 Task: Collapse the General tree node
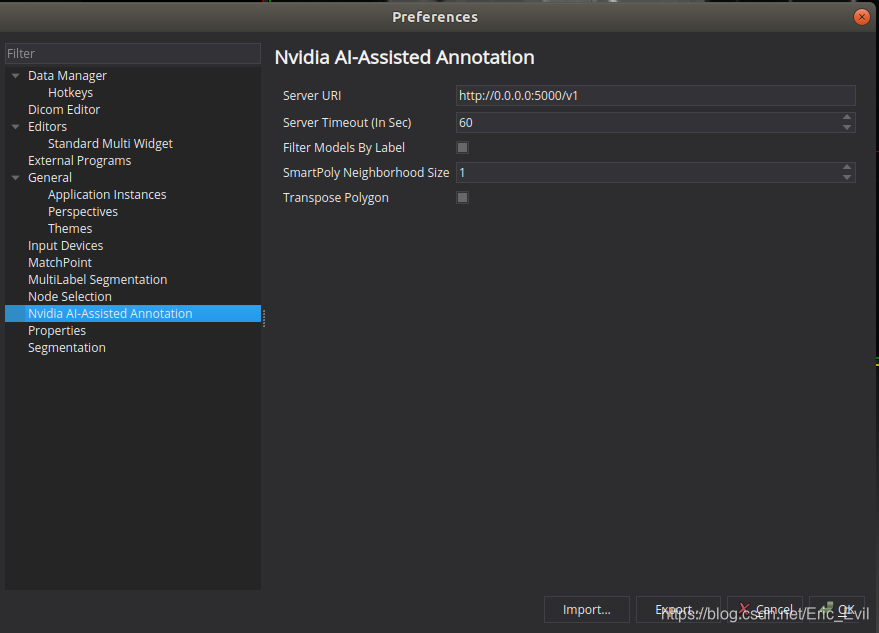[x=16, y=178]
